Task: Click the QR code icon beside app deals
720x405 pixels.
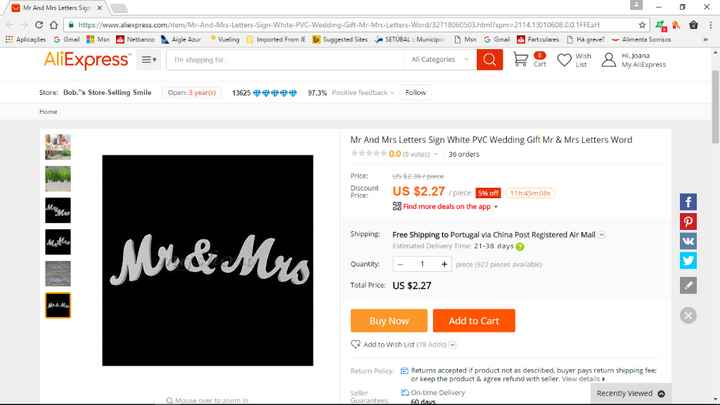Action: pos(397,206)
